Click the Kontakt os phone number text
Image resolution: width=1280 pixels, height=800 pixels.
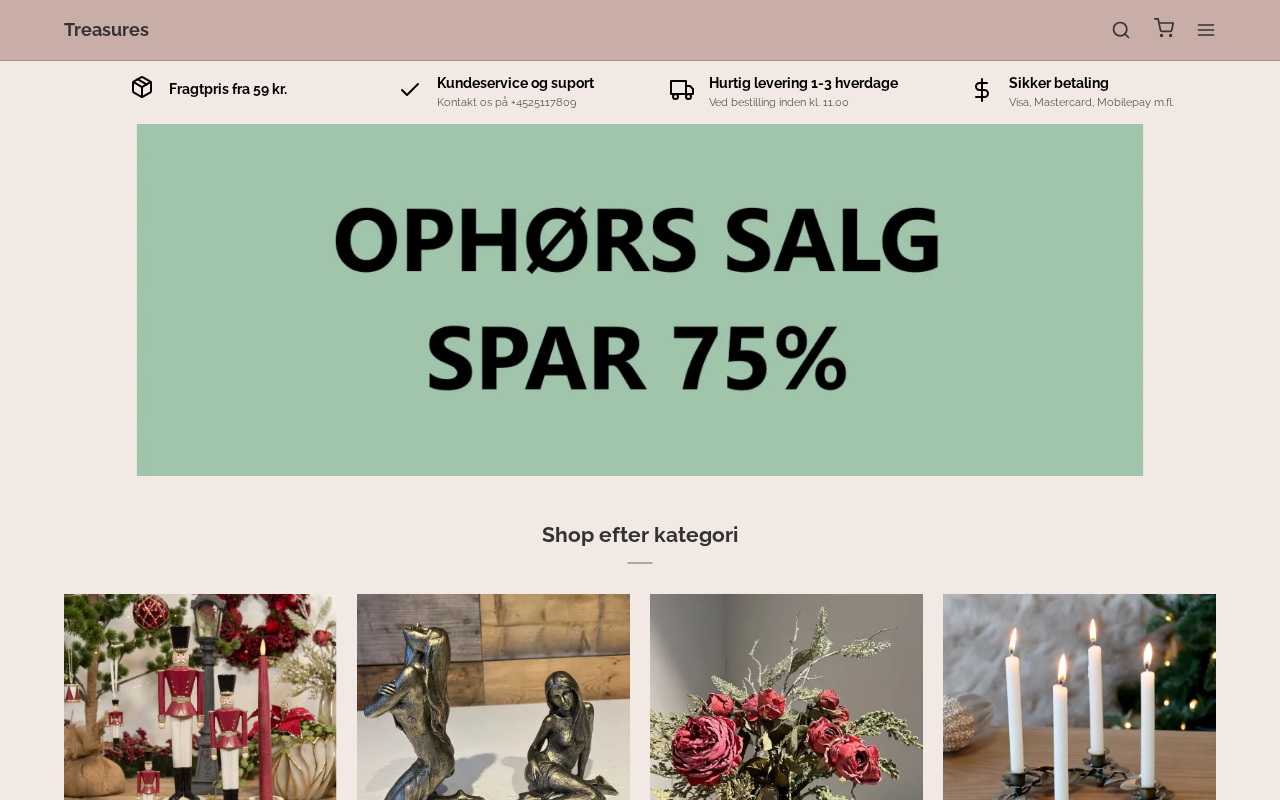pos(507,102)
